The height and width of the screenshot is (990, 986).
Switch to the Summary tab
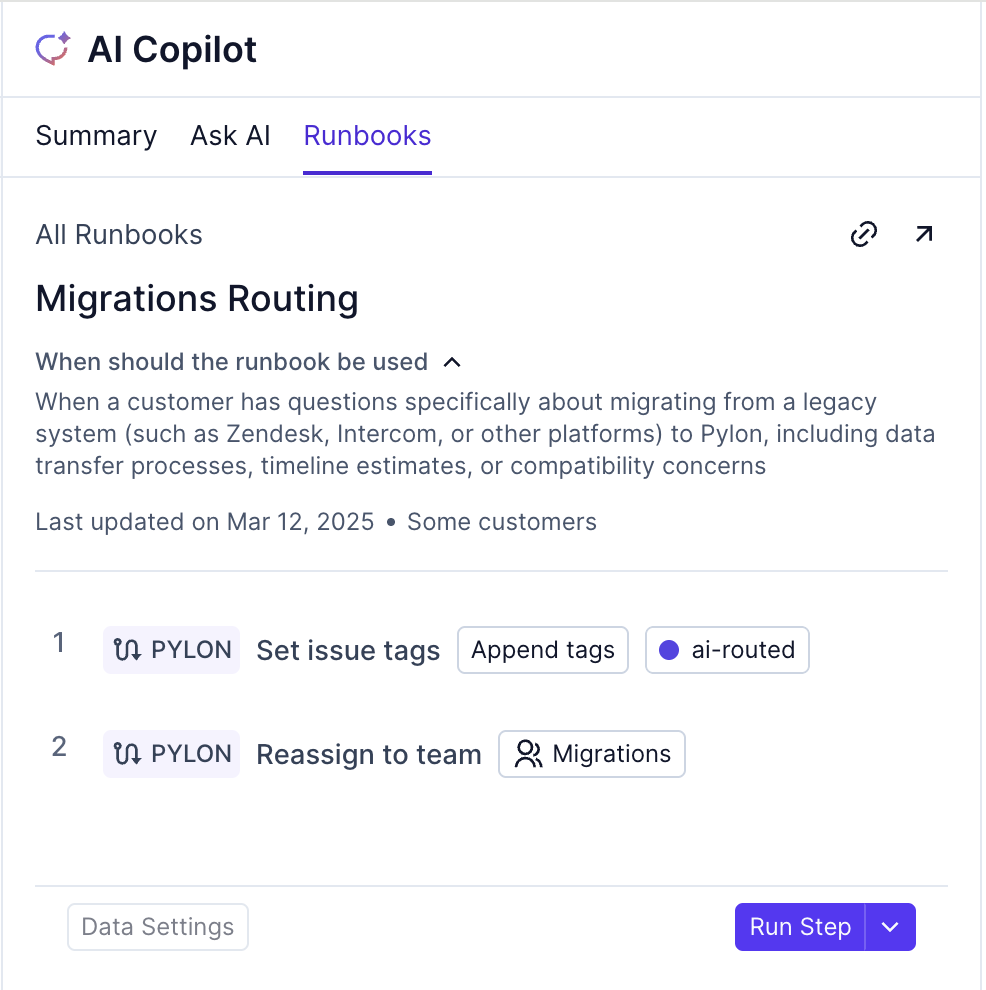pos(96,136)
